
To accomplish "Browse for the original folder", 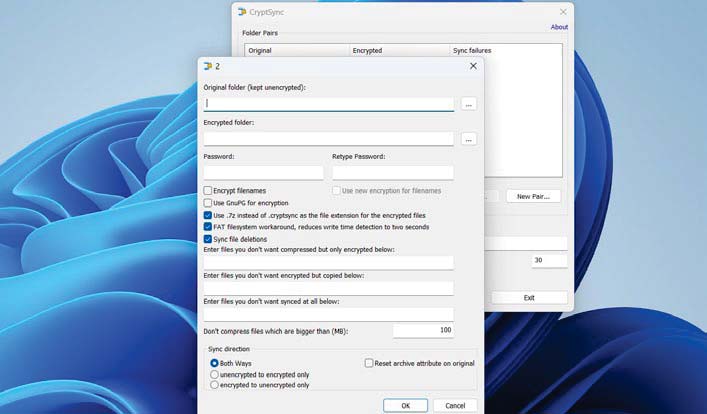I will coord(469,104).
